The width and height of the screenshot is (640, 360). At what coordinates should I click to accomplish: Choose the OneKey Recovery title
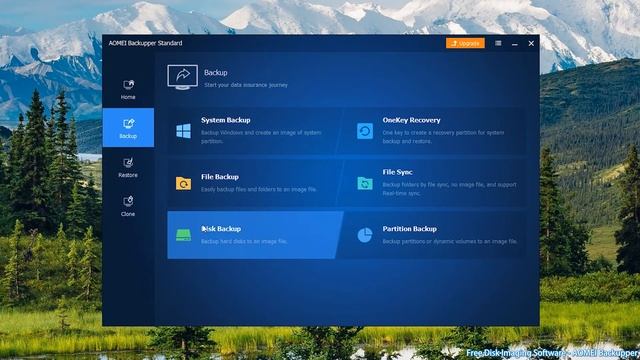411,120
